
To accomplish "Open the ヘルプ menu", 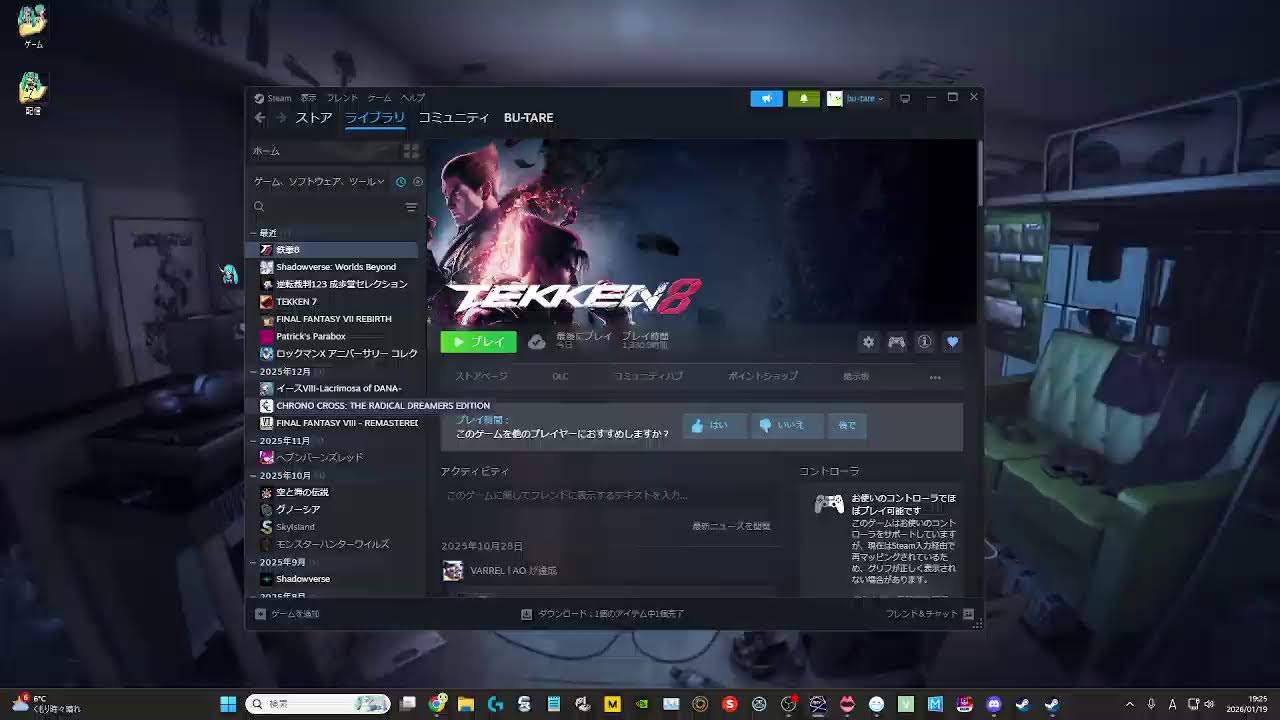I will pos(413,98).
